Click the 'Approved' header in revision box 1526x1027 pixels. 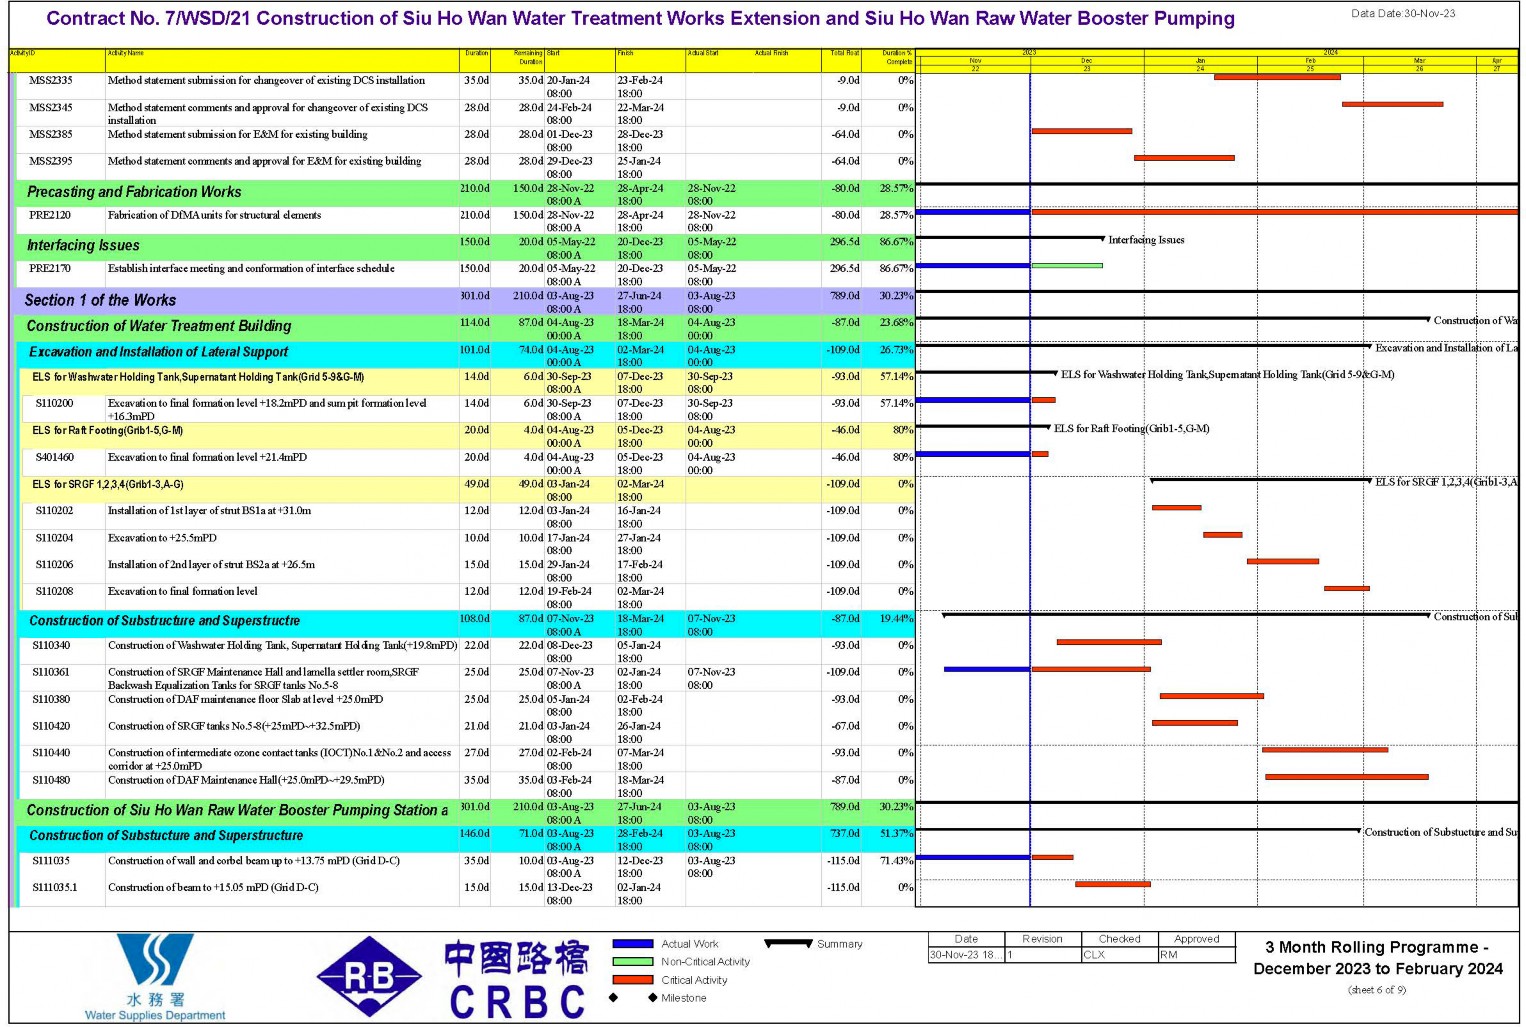tap(1196, 939)
